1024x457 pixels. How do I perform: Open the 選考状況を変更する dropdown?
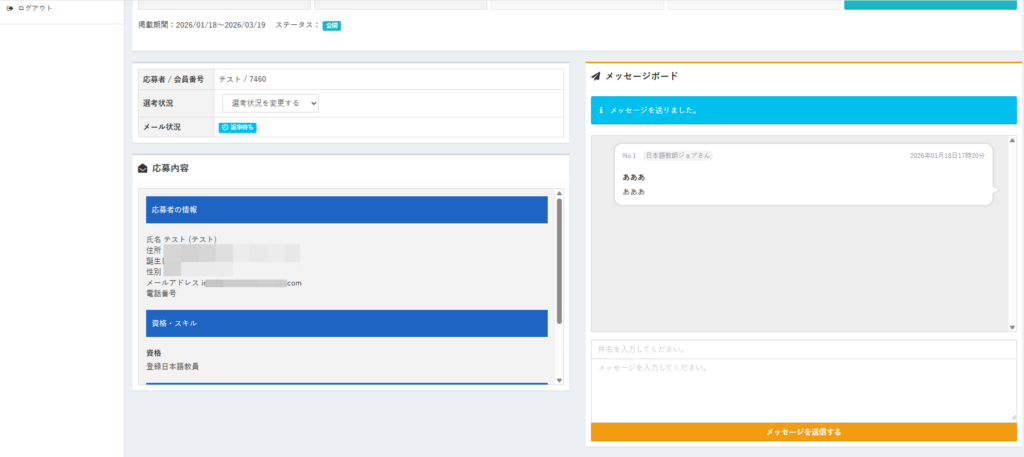(270, 103)
